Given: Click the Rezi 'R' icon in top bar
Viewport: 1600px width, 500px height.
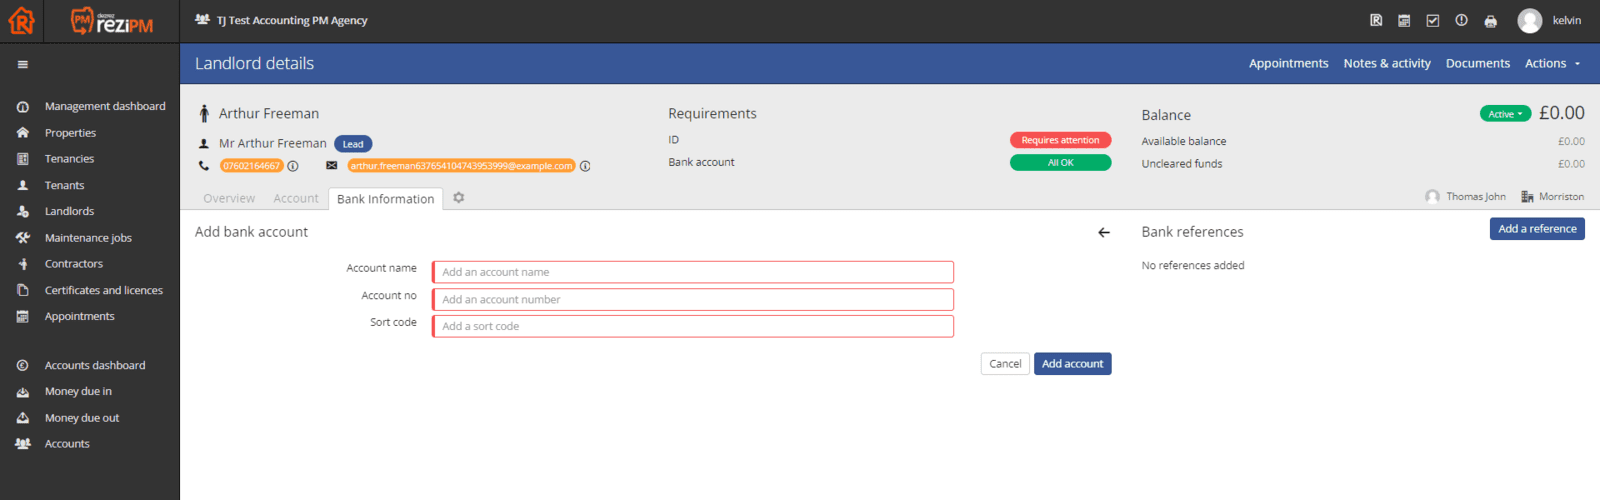Looking at the screenshot, I should coord(1376,21).
